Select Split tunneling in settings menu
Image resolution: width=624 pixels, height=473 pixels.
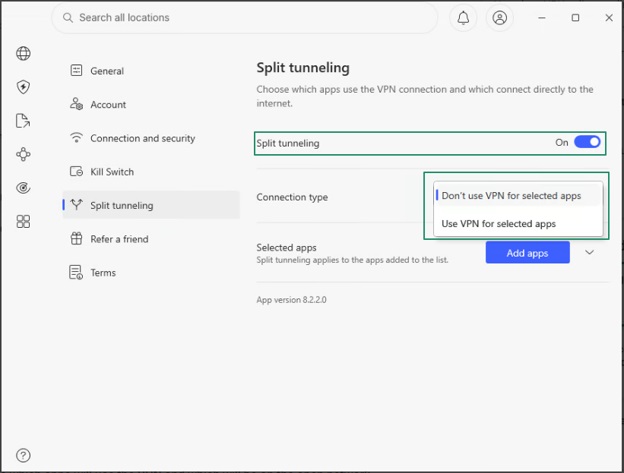pos(151,205)
